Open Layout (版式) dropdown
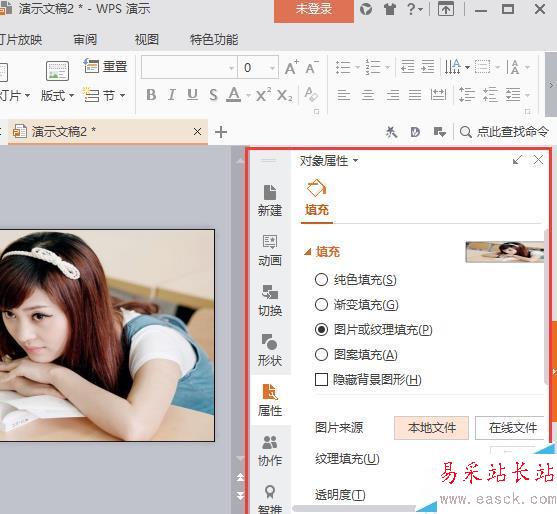Screen dimensions: 557x514 click(57, 95)
